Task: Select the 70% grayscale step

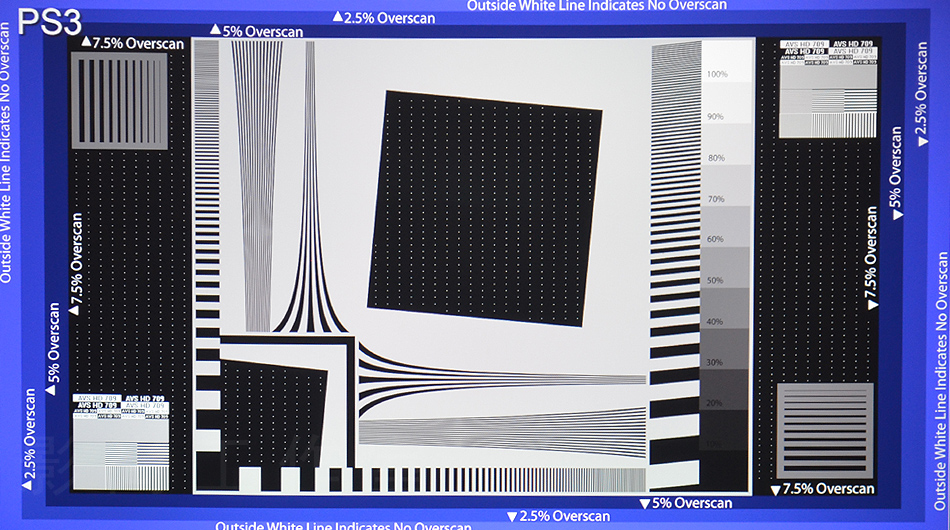Action: click(x=726, y=185)
